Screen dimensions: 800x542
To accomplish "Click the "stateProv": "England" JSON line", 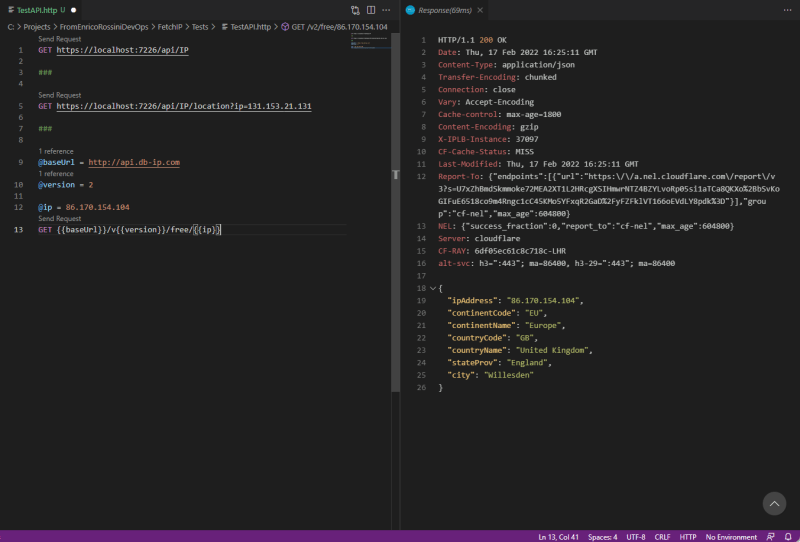I will 499,363.
